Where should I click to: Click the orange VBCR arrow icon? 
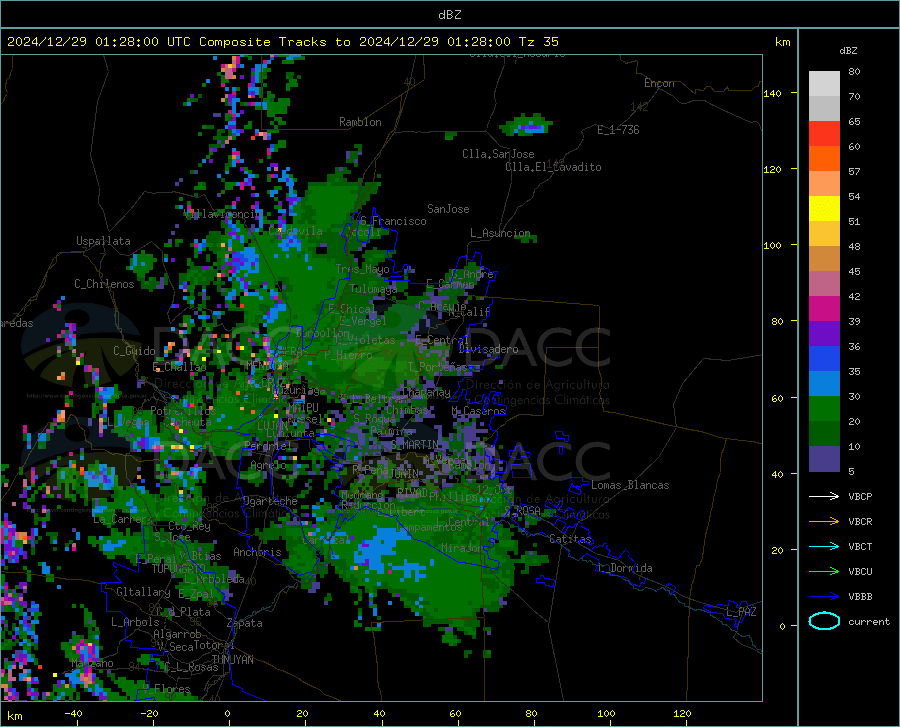tap(824, 522)
